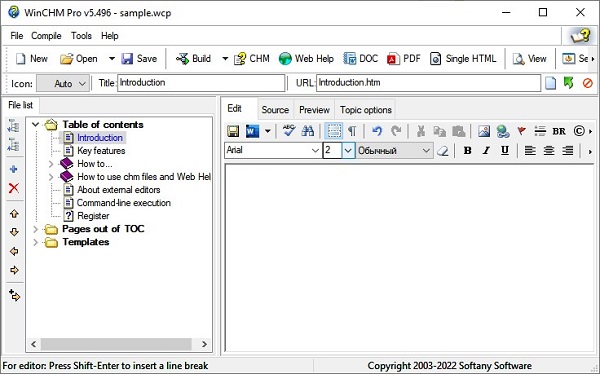Open the Icon Auto dropdown
Viewport: 600px width, 374px height.
[63, 83]
